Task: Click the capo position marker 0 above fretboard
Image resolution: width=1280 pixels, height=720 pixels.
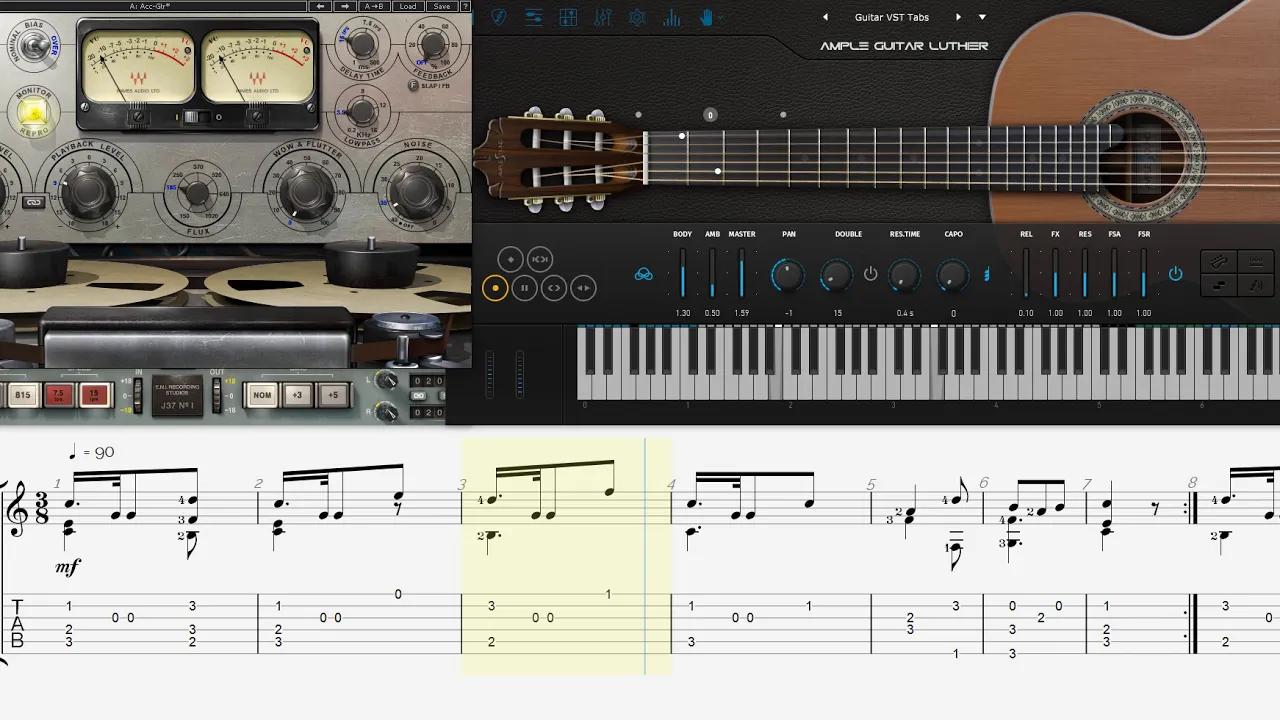Action: [x=711, y=115]
